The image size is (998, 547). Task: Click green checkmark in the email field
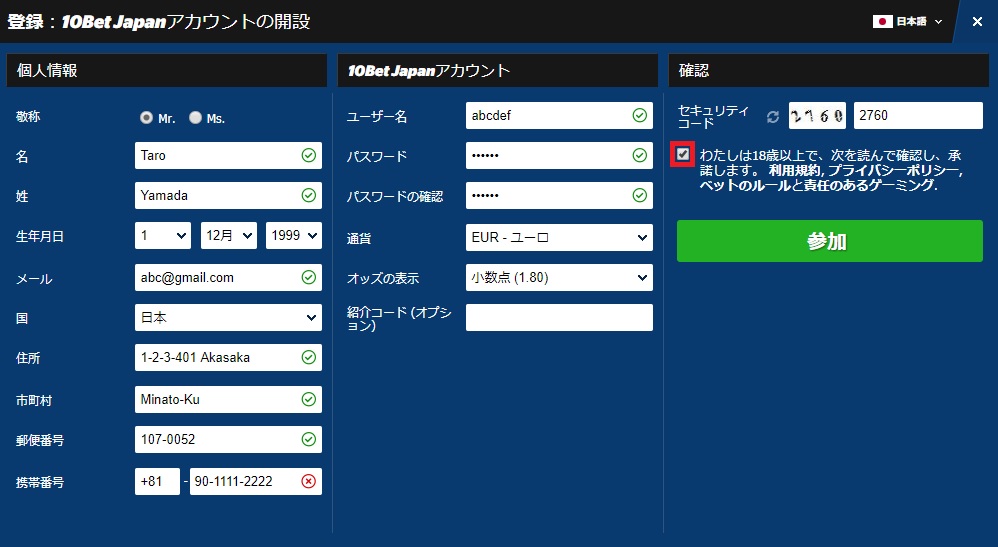point(309,277)
